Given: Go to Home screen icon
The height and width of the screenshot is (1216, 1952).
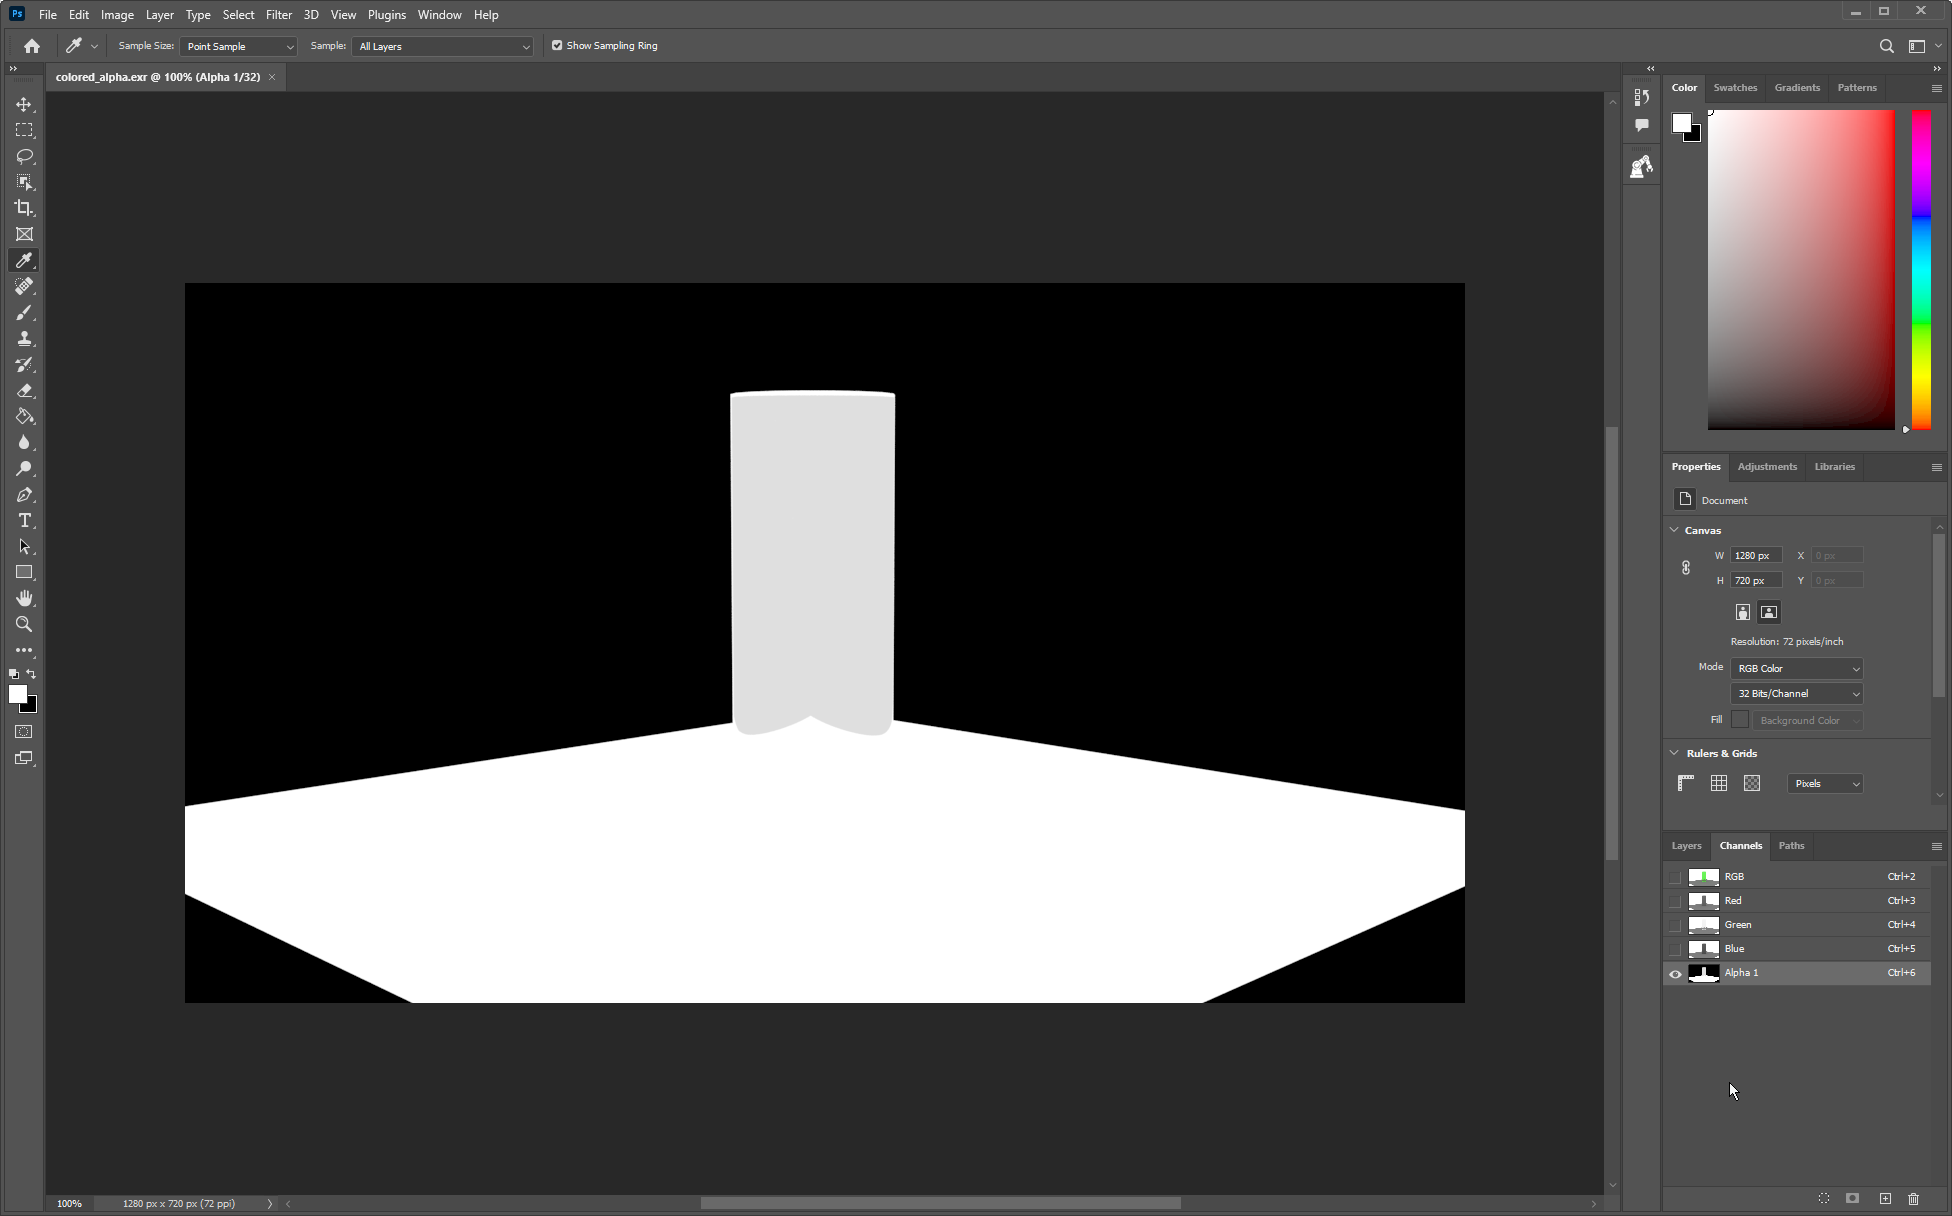Looking at the screenshot, I should 32,46.
